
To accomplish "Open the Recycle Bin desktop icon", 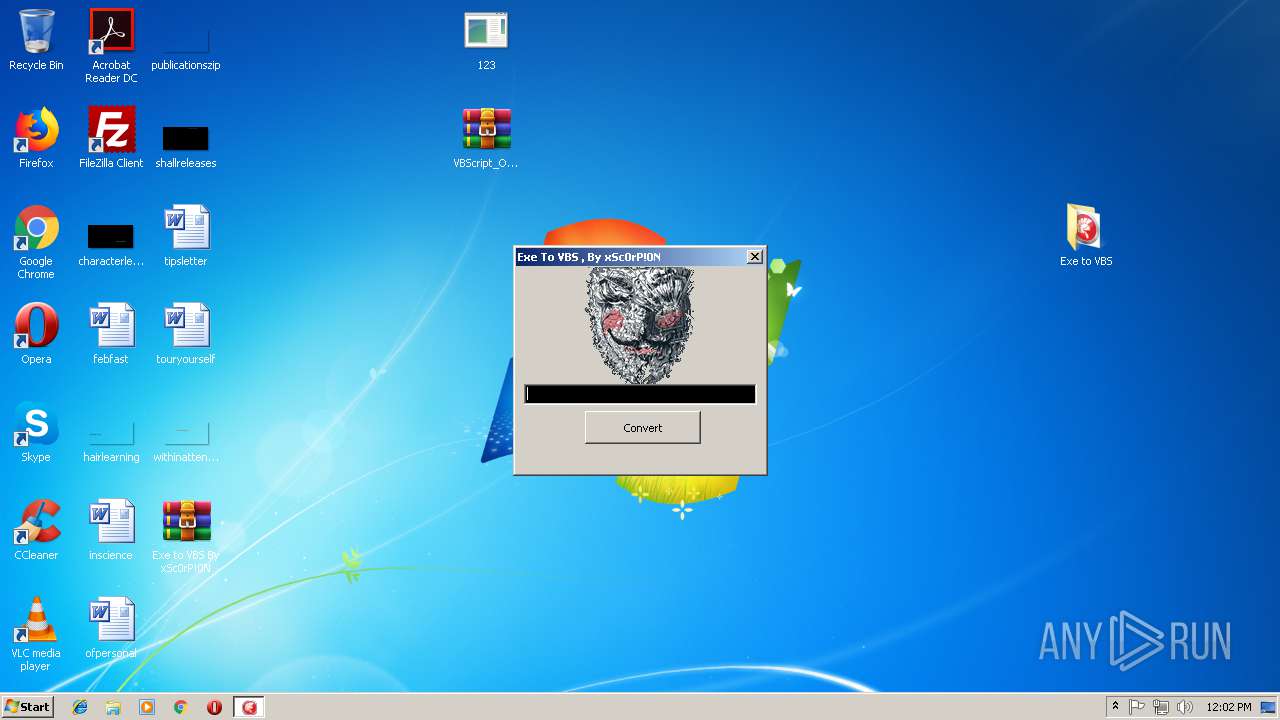I will (x=36, y=40).
